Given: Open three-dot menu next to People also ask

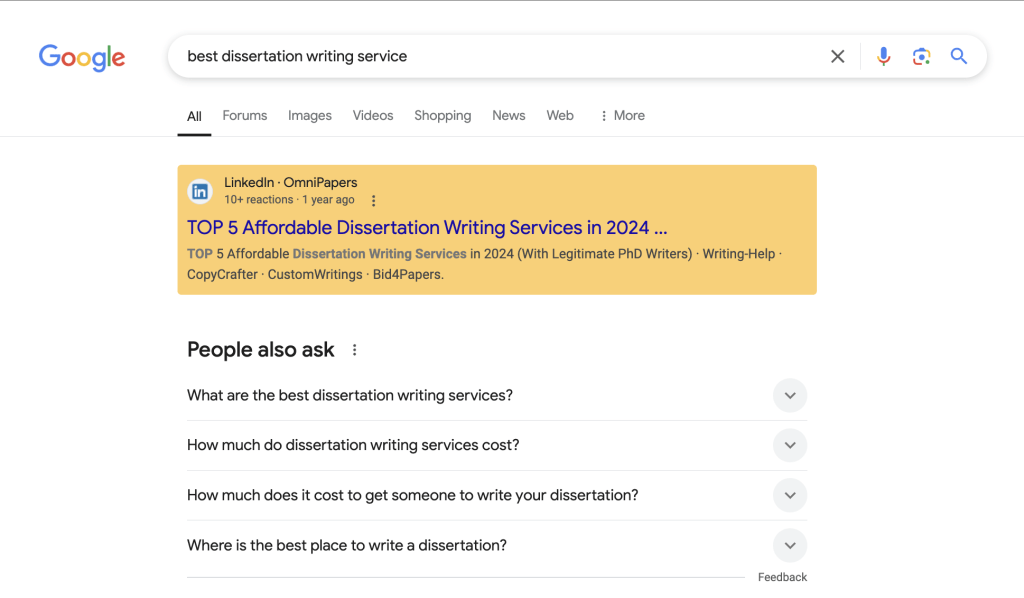Looking at the screenshot, I should click(x=355, y=350).
